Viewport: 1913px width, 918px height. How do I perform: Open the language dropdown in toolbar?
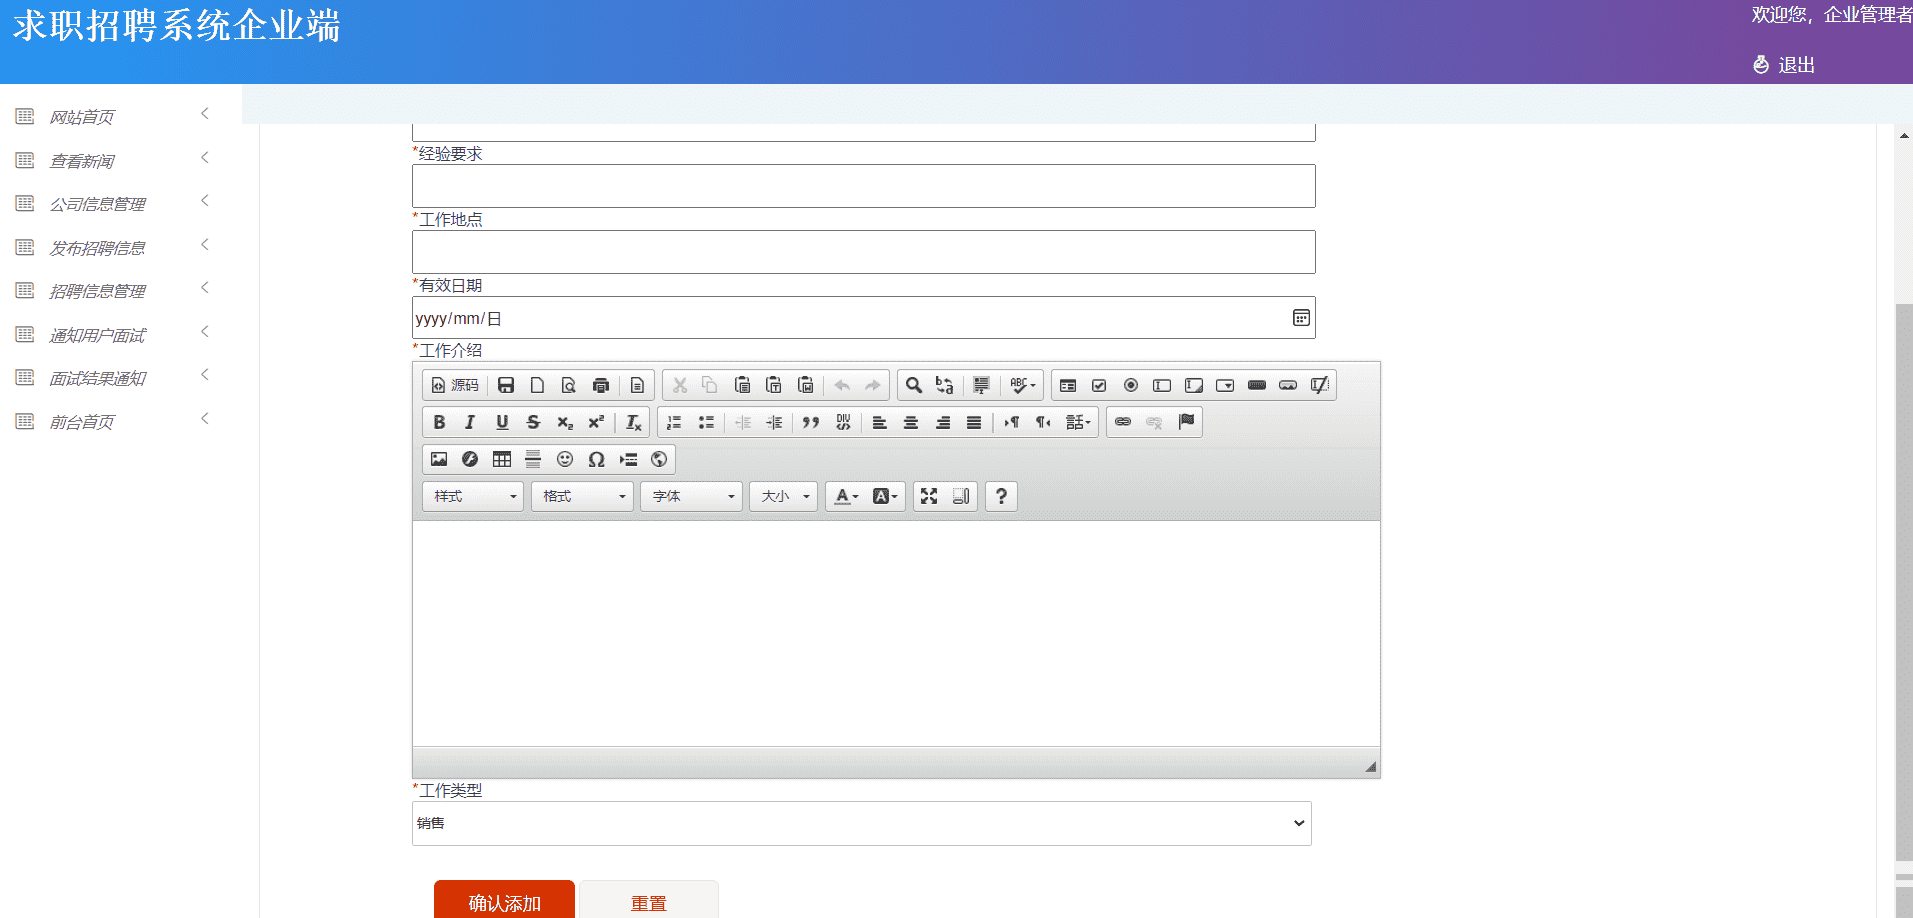pyautogui.click(x=1078, y=422)
